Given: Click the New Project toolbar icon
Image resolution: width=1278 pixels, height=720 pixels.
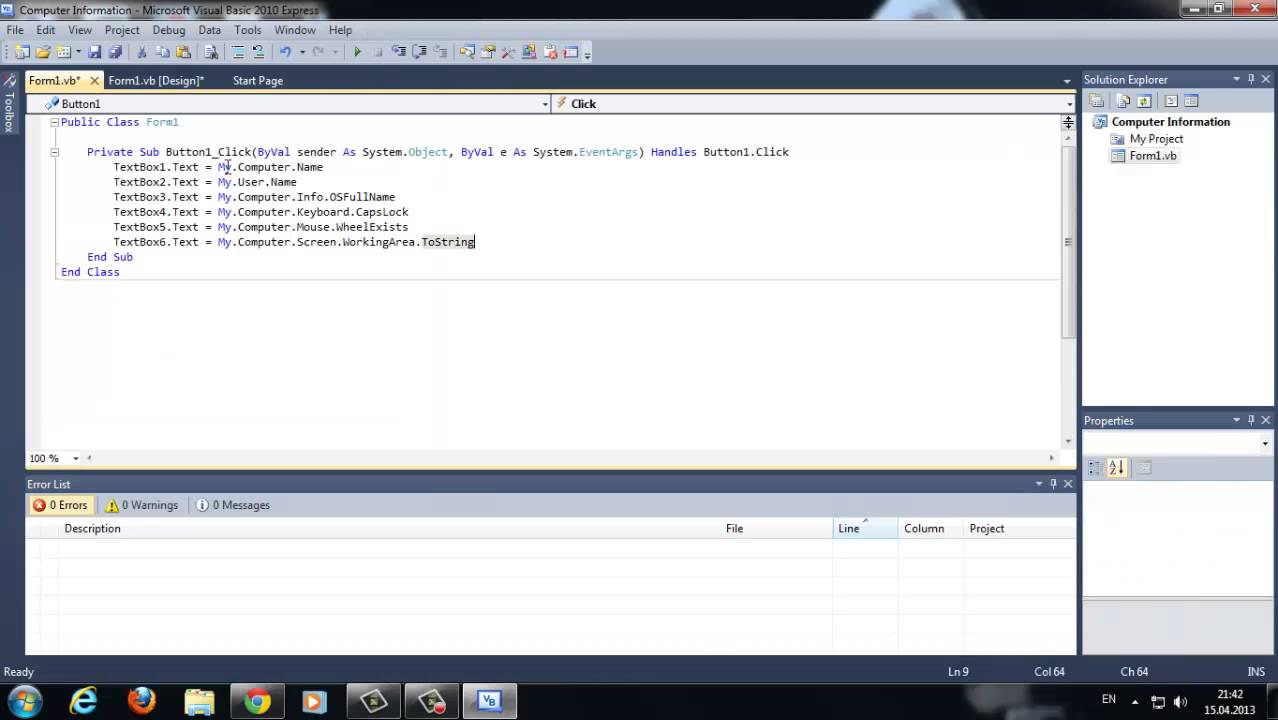Looking at the screenshot, I should pos(21,52).
